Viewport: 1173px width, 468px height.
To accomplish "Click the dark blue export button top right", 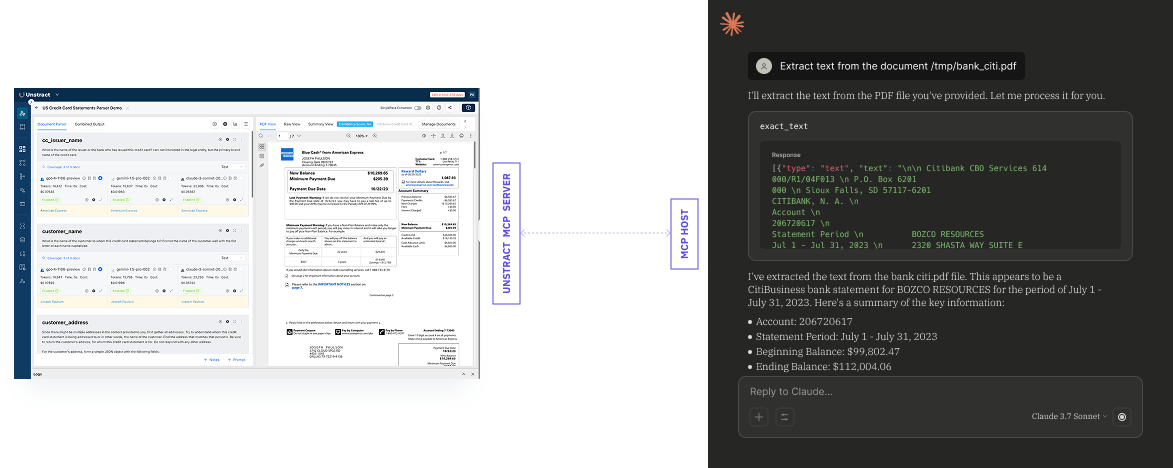I will pos(468,108).
